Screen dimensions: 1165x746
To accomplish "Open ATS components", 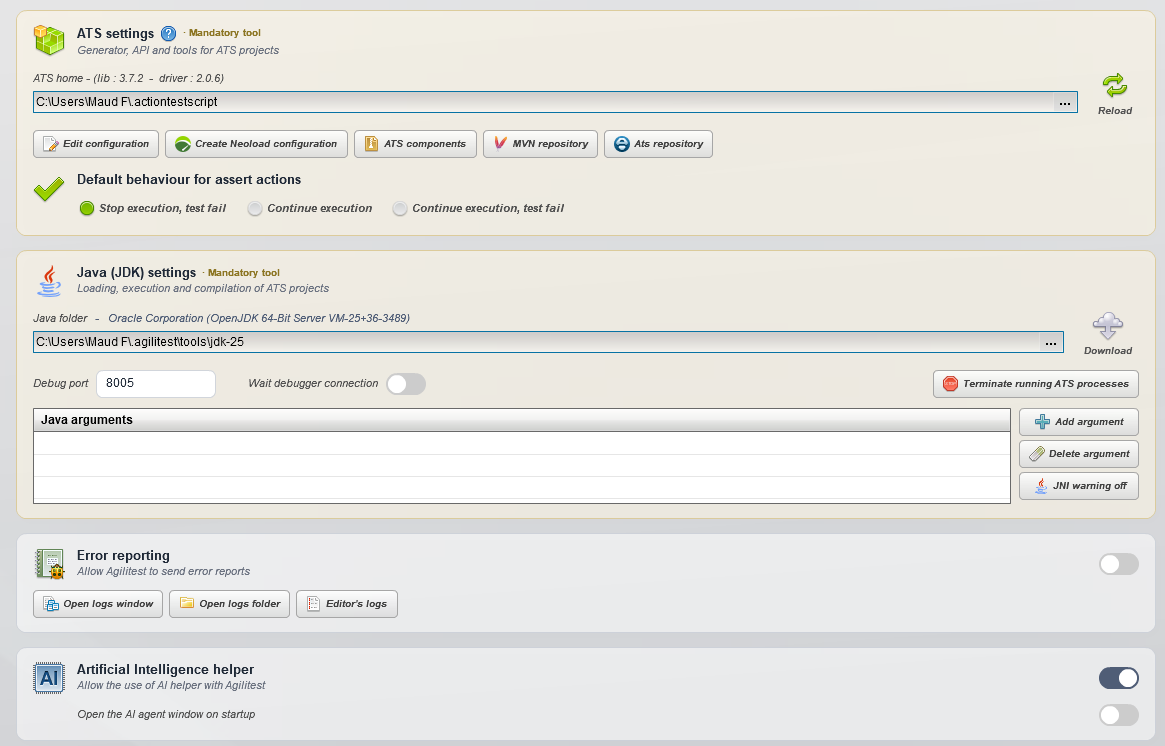I will (415, 144).
